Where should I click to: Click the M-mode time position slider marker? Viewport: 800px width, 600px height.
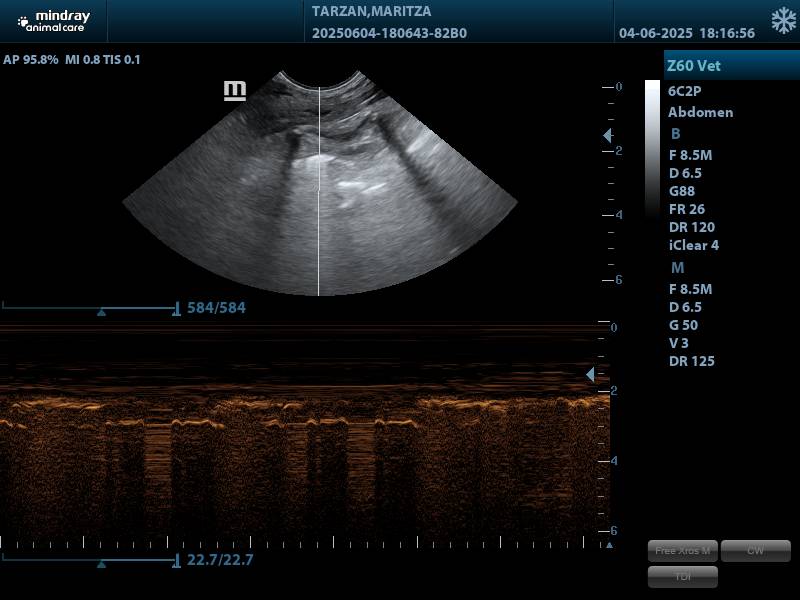pyautogui.click(x=101, y=564)
